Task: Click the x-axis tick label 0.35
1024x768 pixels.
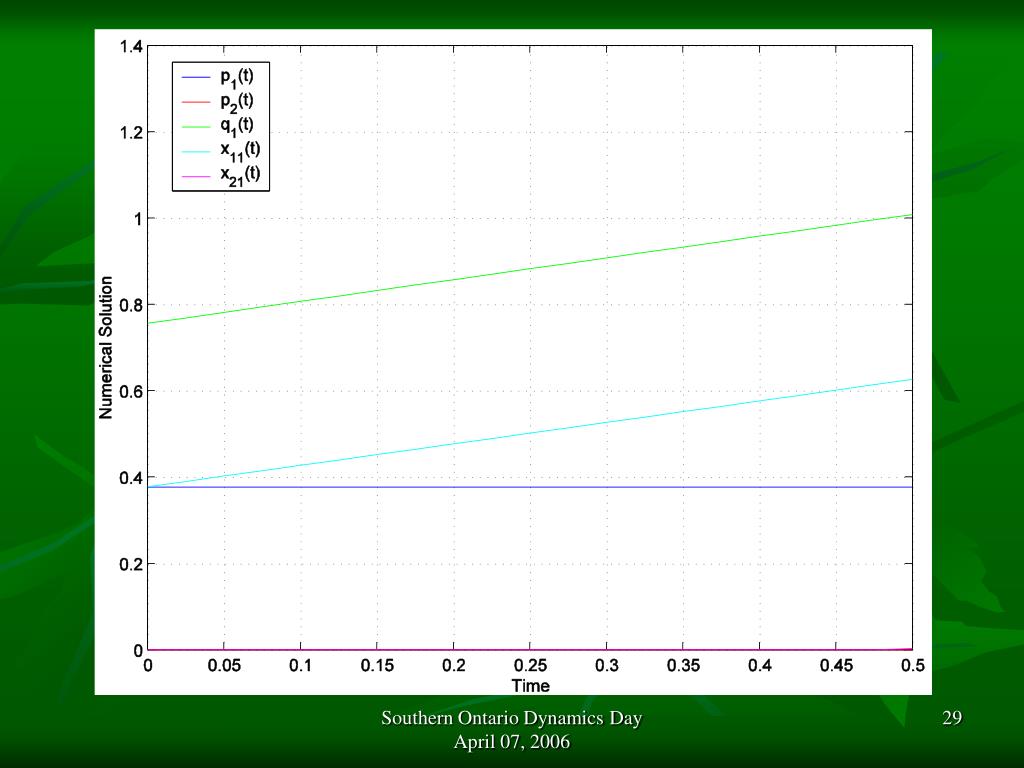Action: (683, 665)
